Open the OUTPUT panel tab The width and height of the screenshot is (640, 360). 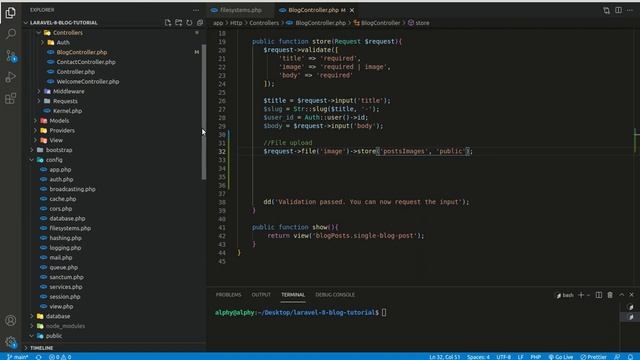click(x=261, y=295)
